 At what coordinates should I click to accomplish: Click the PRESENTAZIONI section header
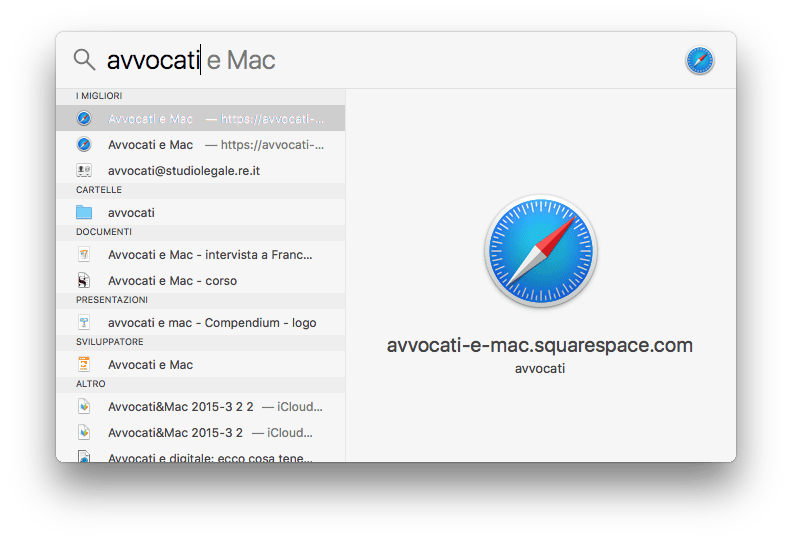(x=112, y=300)
